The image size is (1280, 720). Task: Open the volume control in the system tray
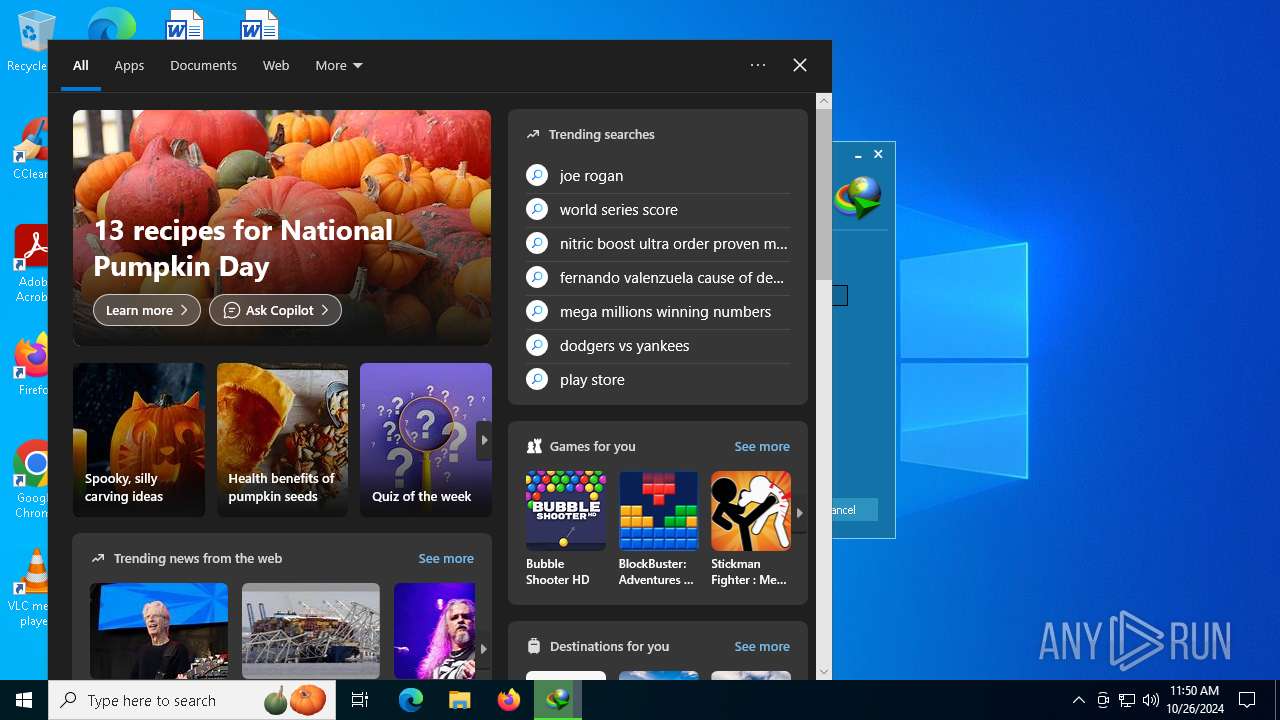(x=1151, y=700)
